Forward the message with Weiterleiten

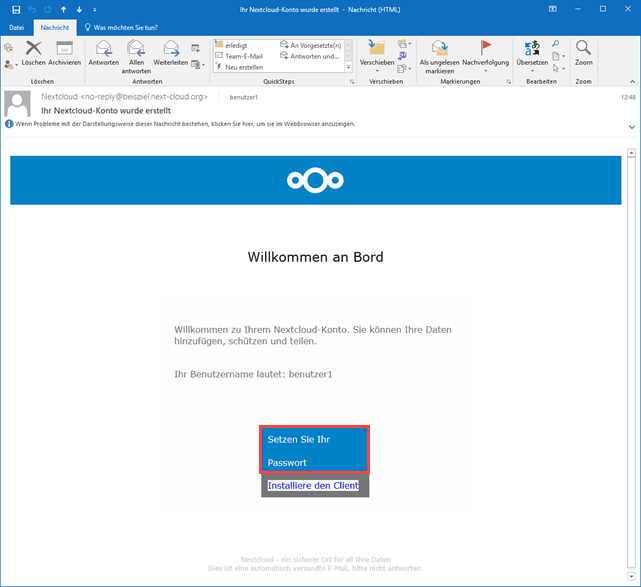[x=171, y=54]
